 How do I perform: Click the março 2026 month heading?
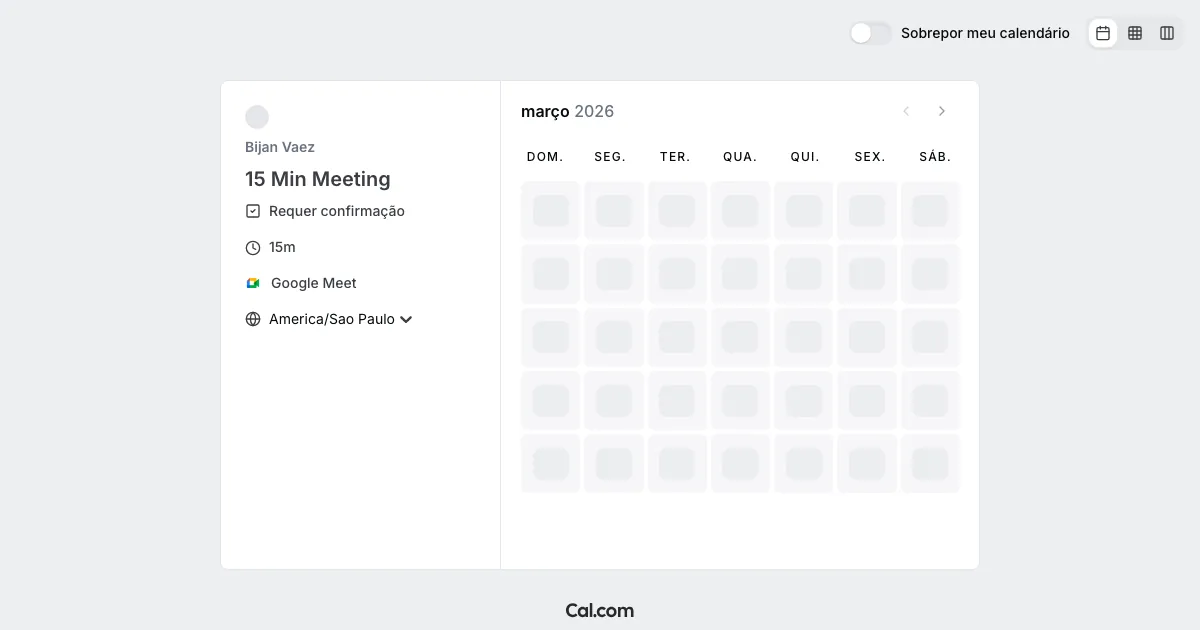567,111
